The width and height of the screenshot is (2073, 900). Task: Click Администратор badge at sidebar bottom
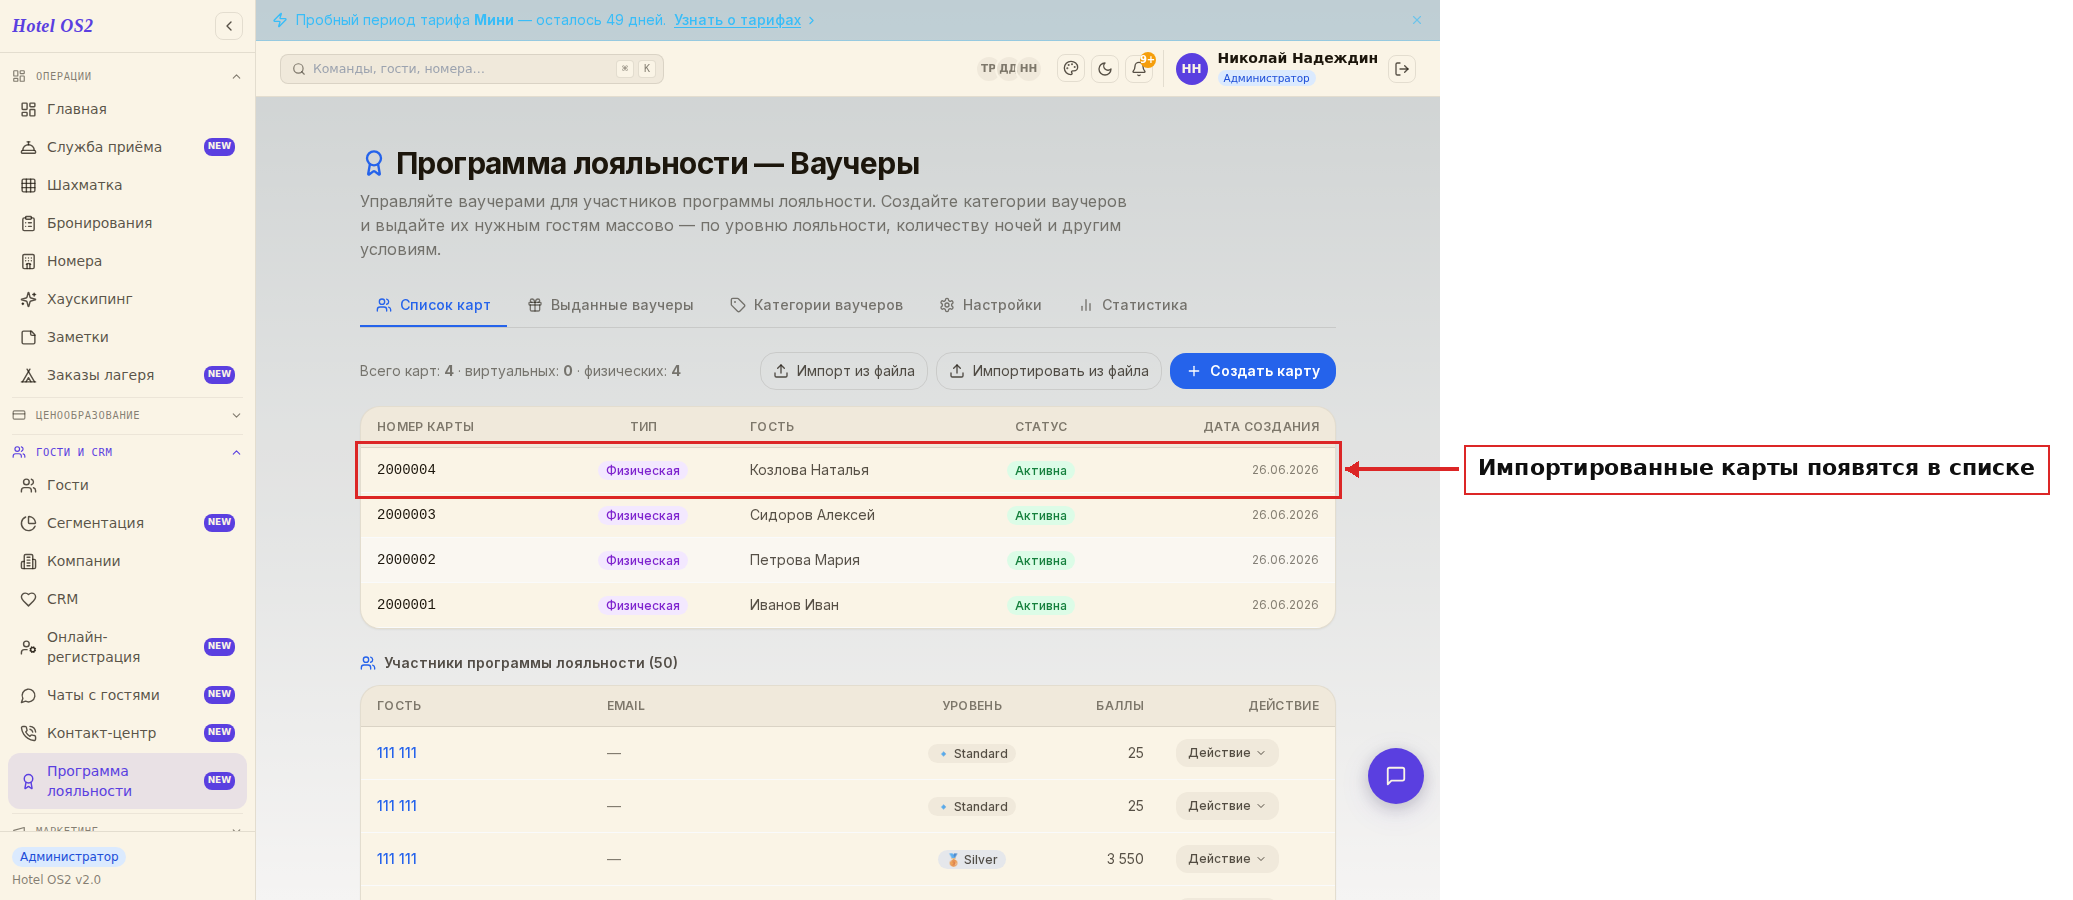[69, 857]
